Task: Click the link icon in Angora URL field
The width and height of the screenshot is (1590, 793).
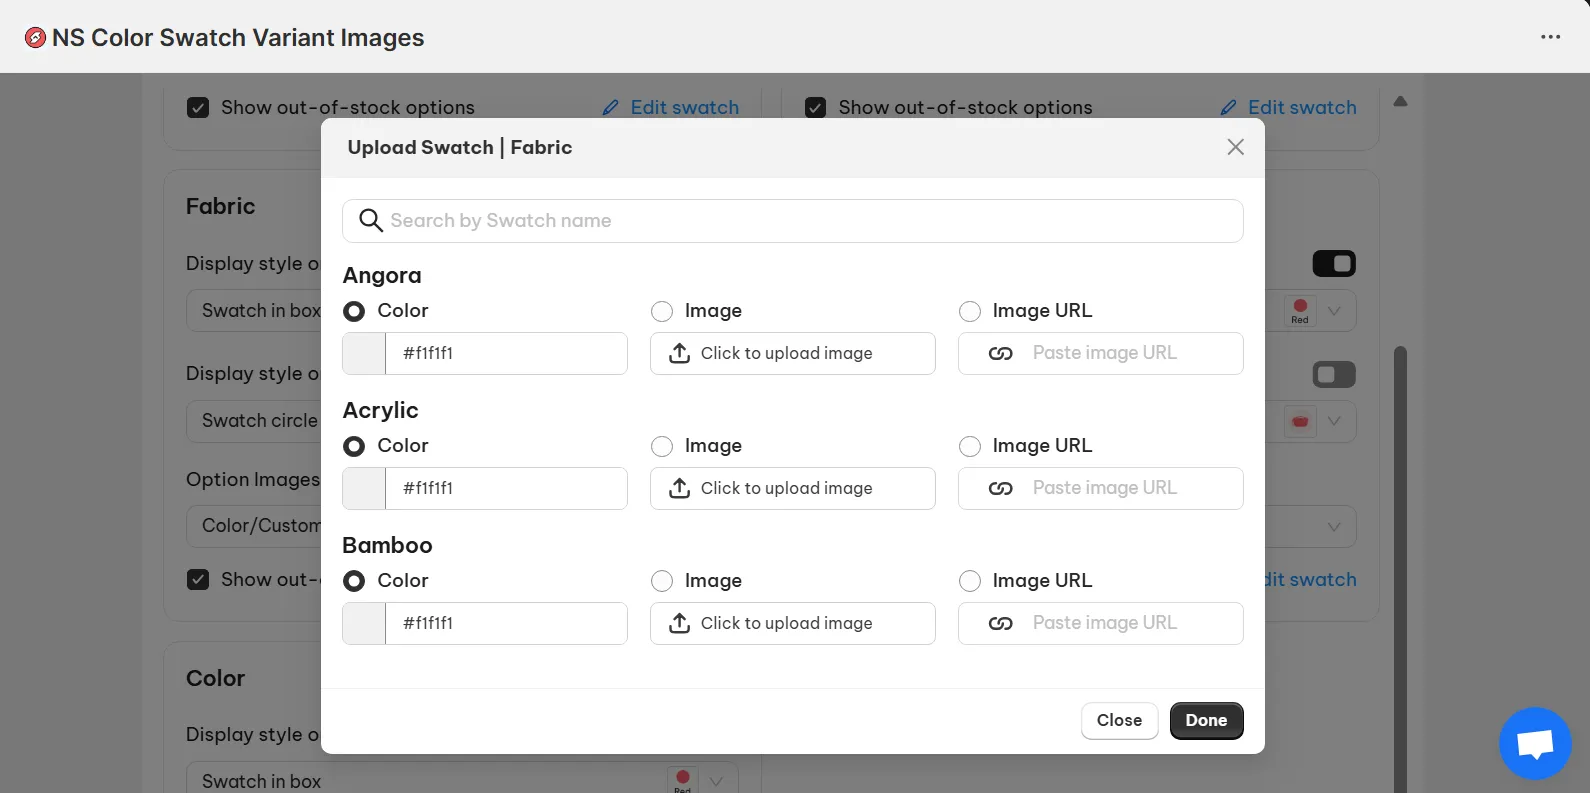Action: point(1001,354)
